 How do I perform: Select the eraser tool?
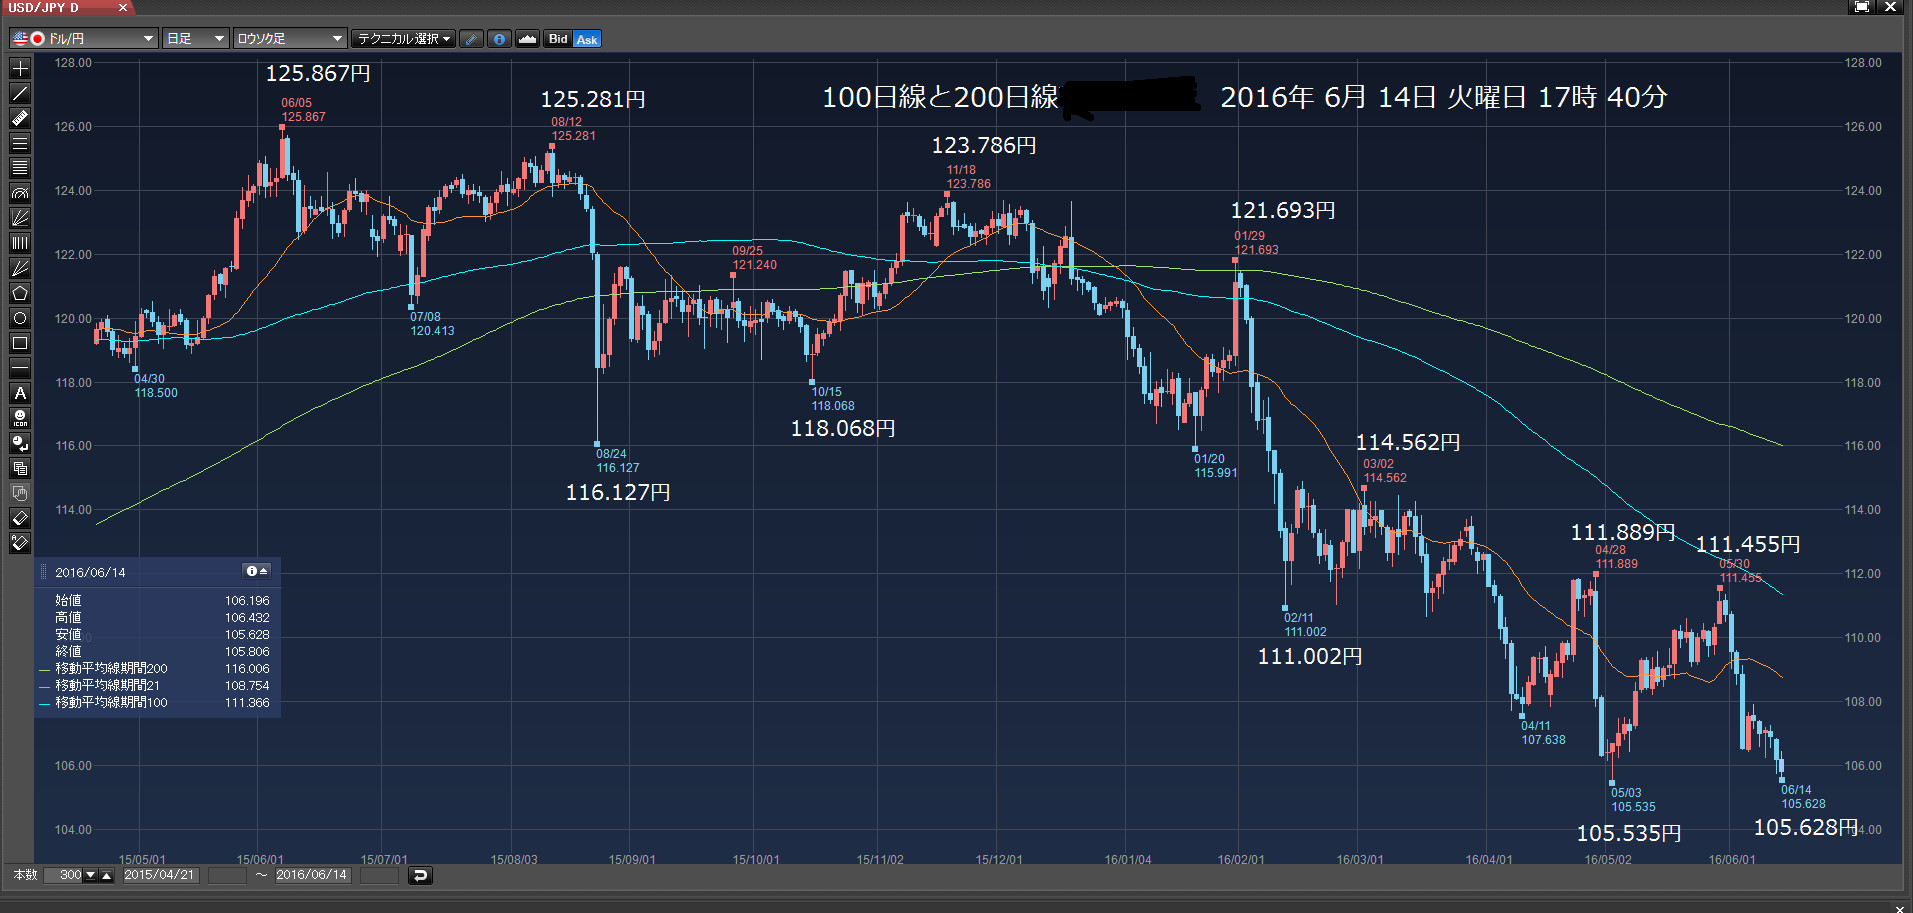point(20,518)
